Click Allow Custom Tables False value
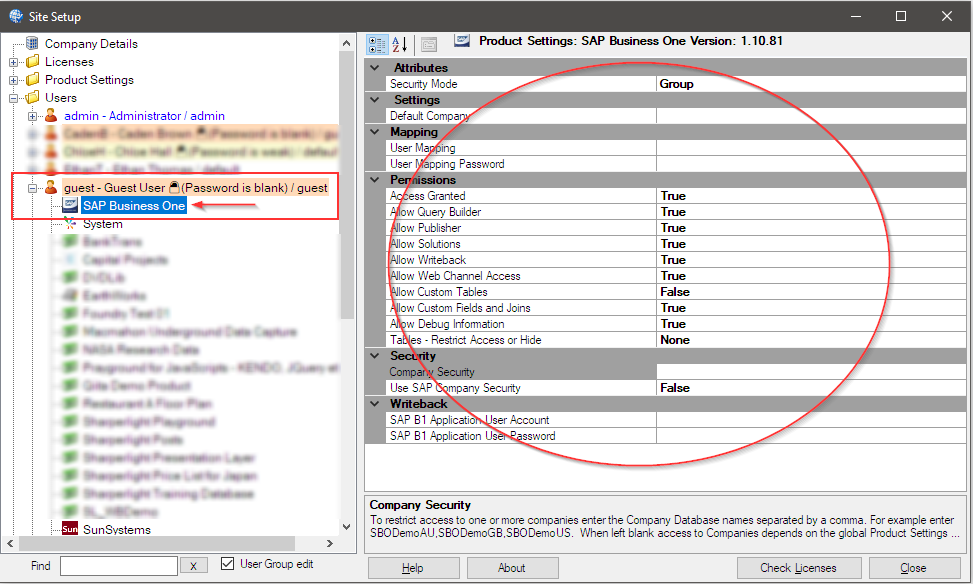Image resolution: width=973 pixels, height=584 pixels. click(810, 292)
